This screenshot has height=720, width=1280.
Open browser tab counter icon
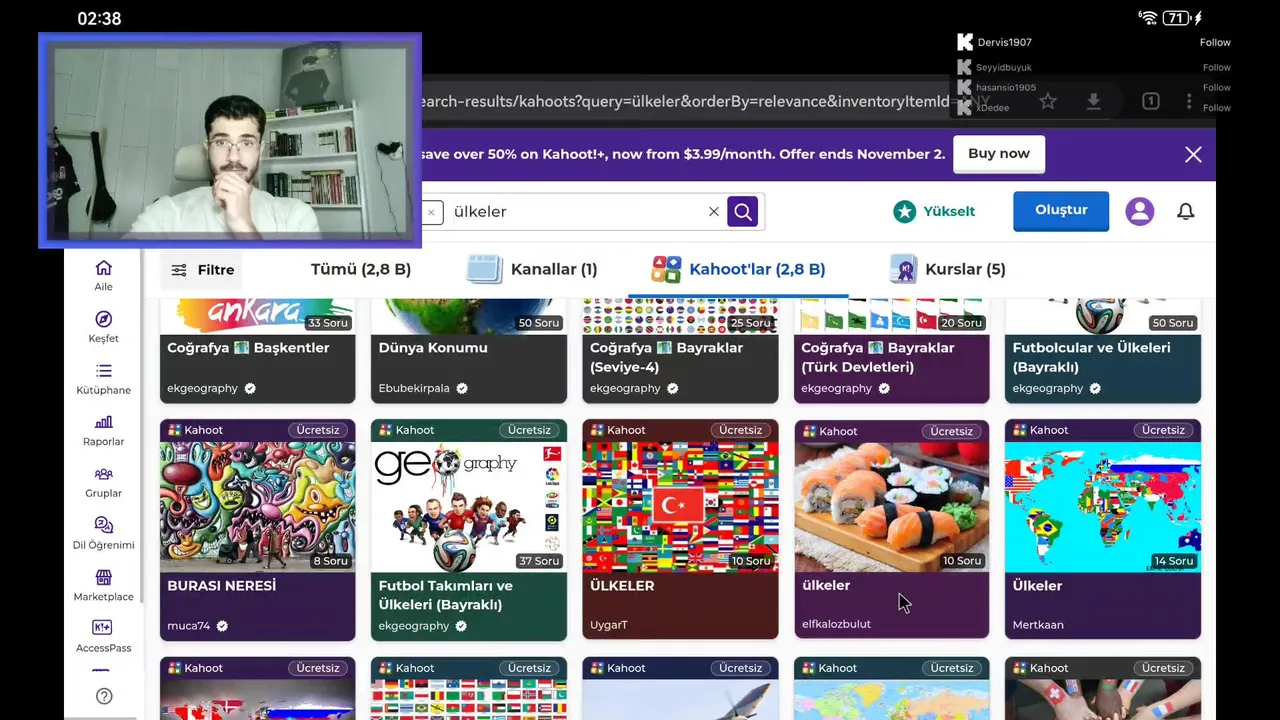pyautogui.click(x=1151, y=101)
